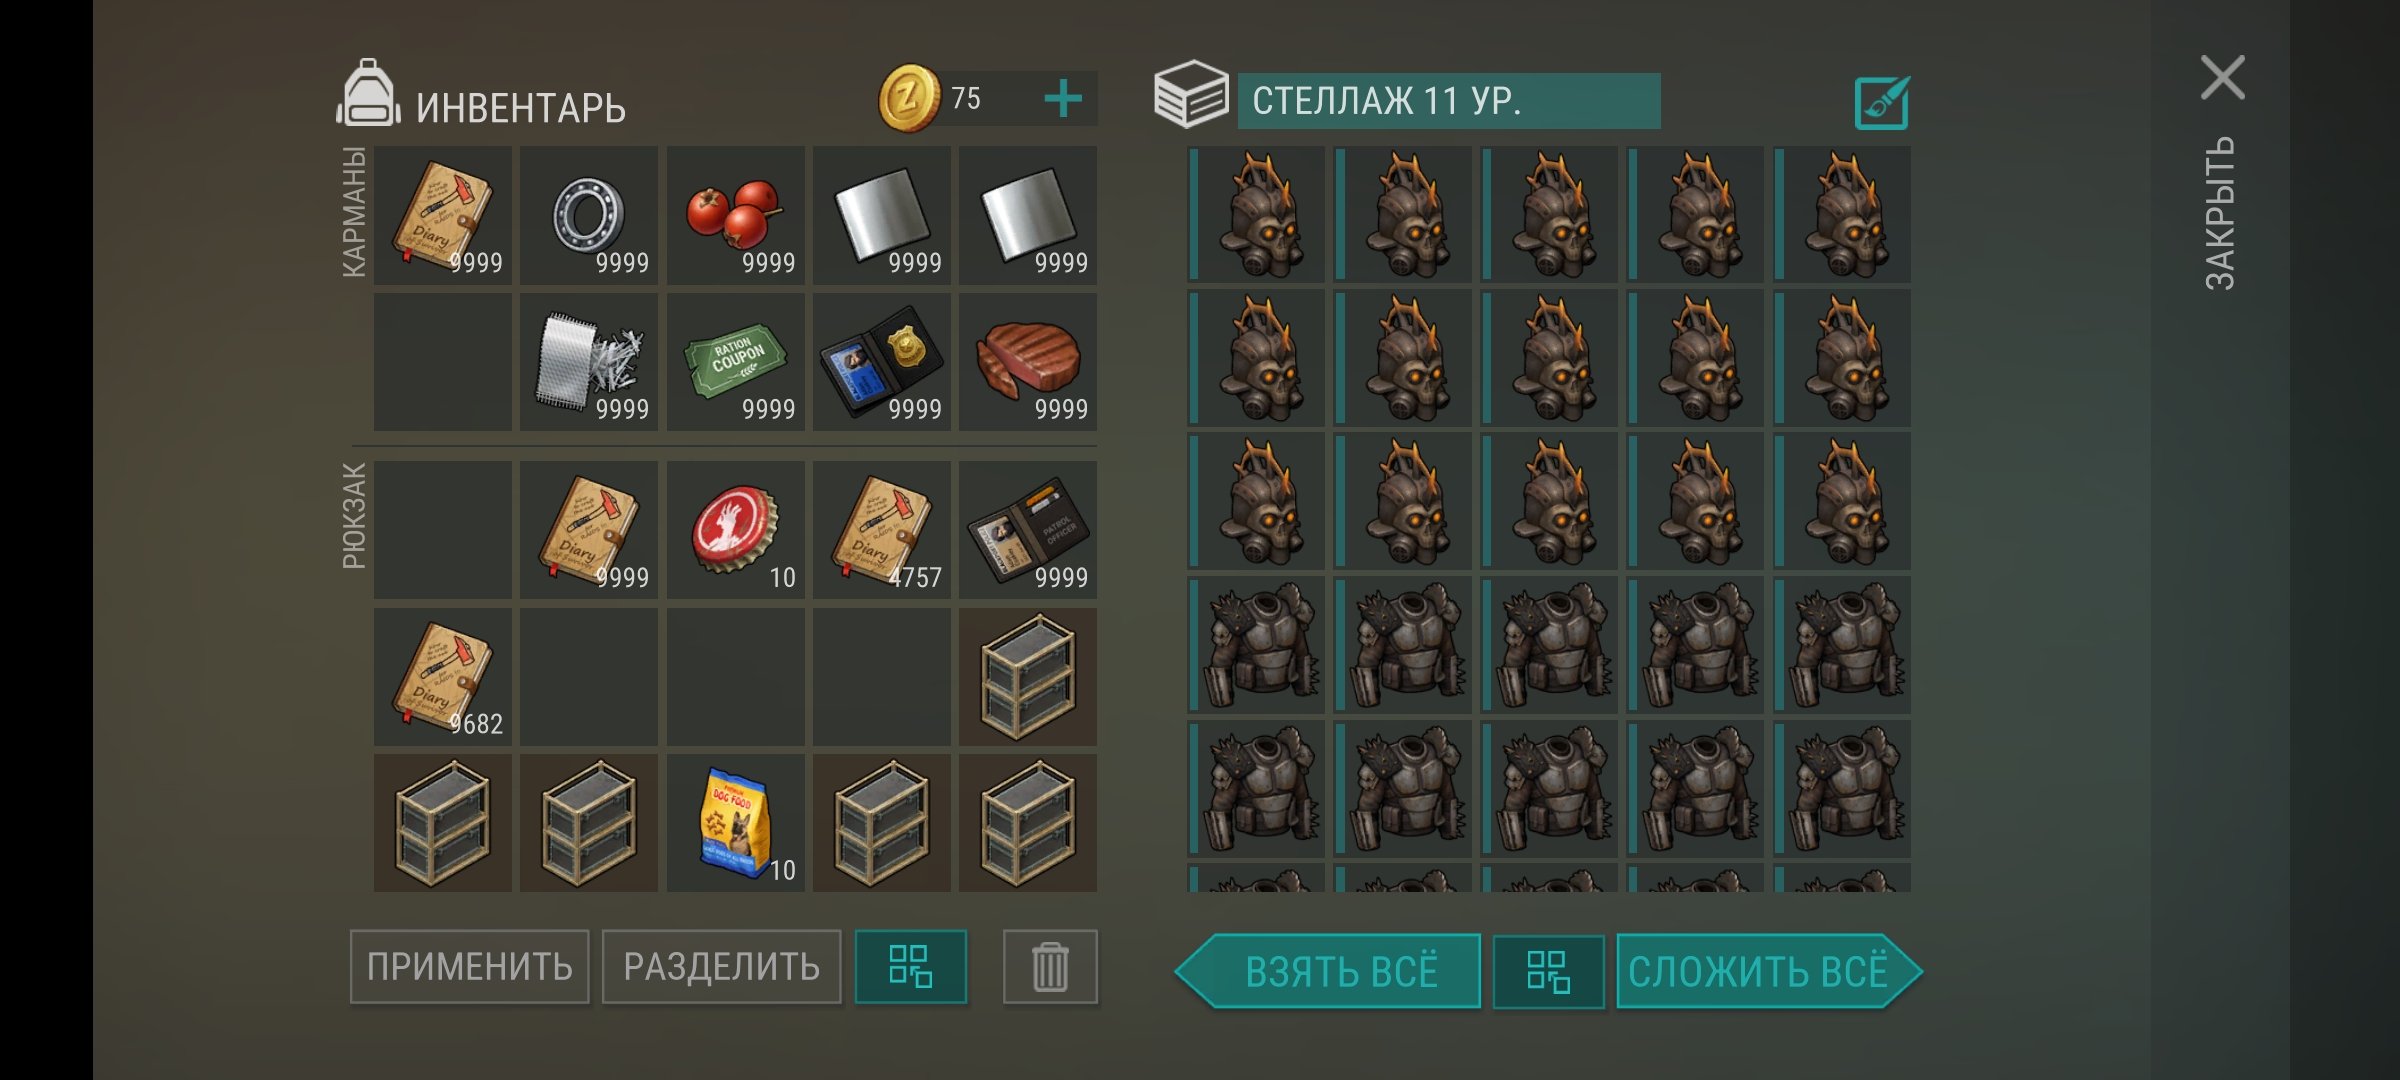The width and height of the screenshot is (2400, 1080).
Task: Select the cooked steak item
Action: point(1027,362)
